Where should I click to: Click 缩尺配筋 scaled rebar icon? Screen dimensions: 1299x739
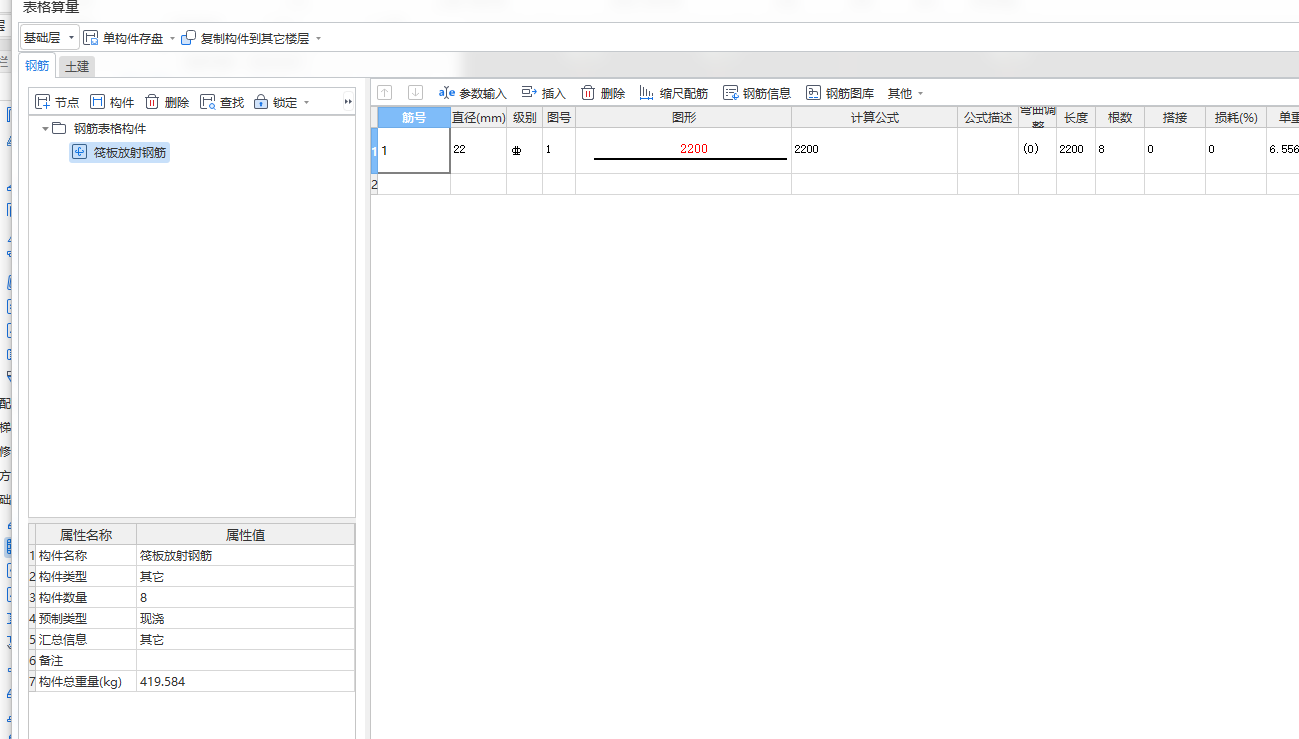point(647,93)
